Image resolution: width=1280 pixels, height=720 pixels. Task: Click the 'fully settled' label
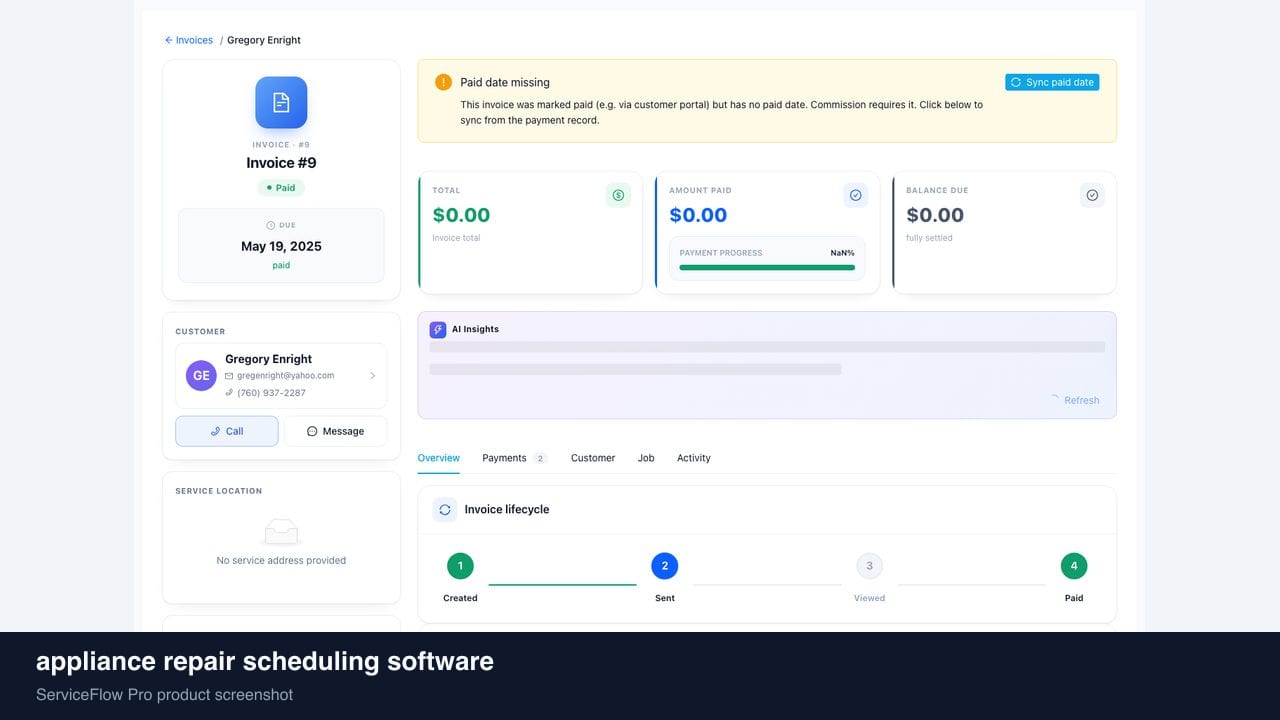click(929, 238)
